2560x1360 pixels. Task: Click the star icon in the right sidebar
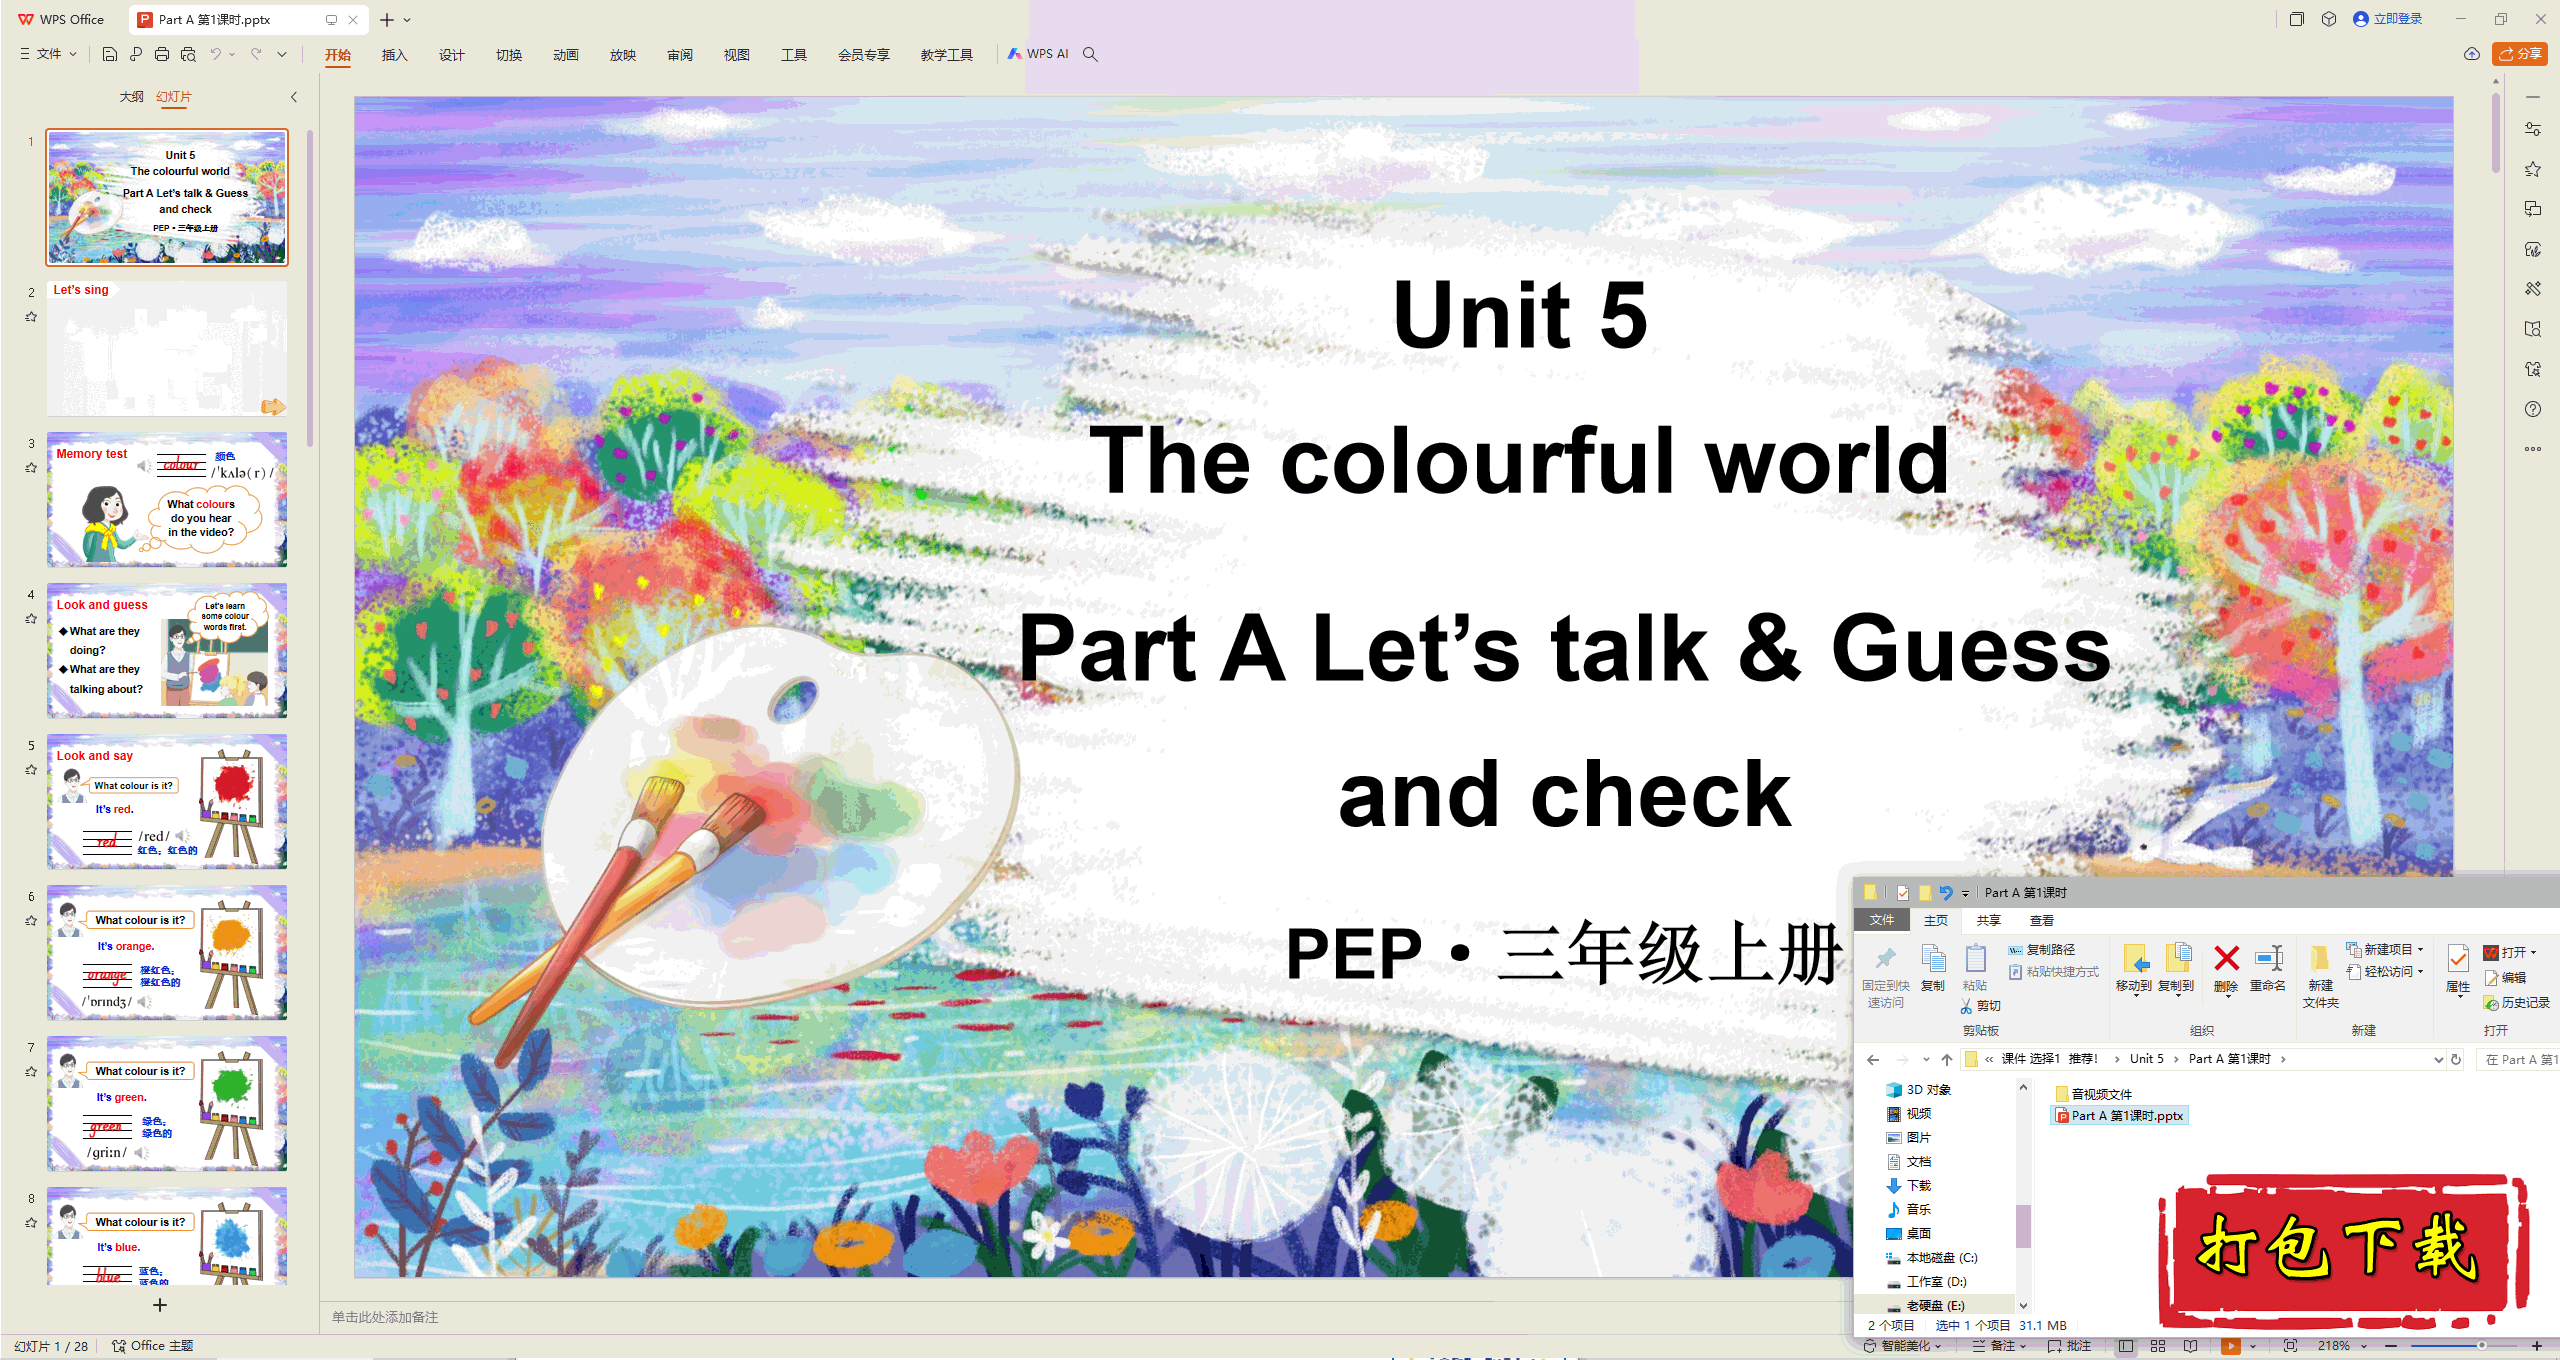point(2533,169)
